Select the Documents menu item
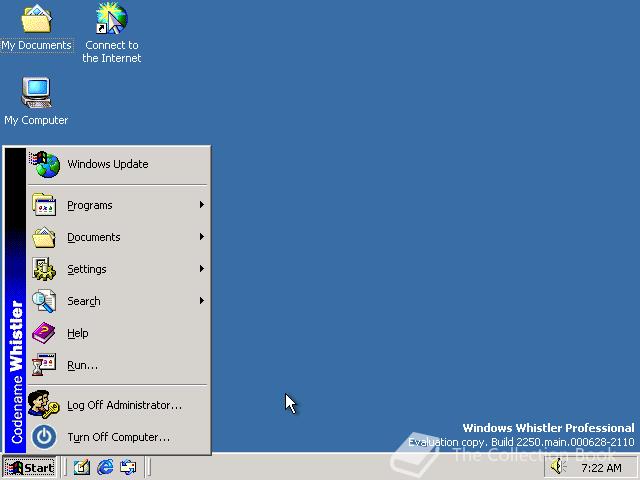 tap(118, 237)
